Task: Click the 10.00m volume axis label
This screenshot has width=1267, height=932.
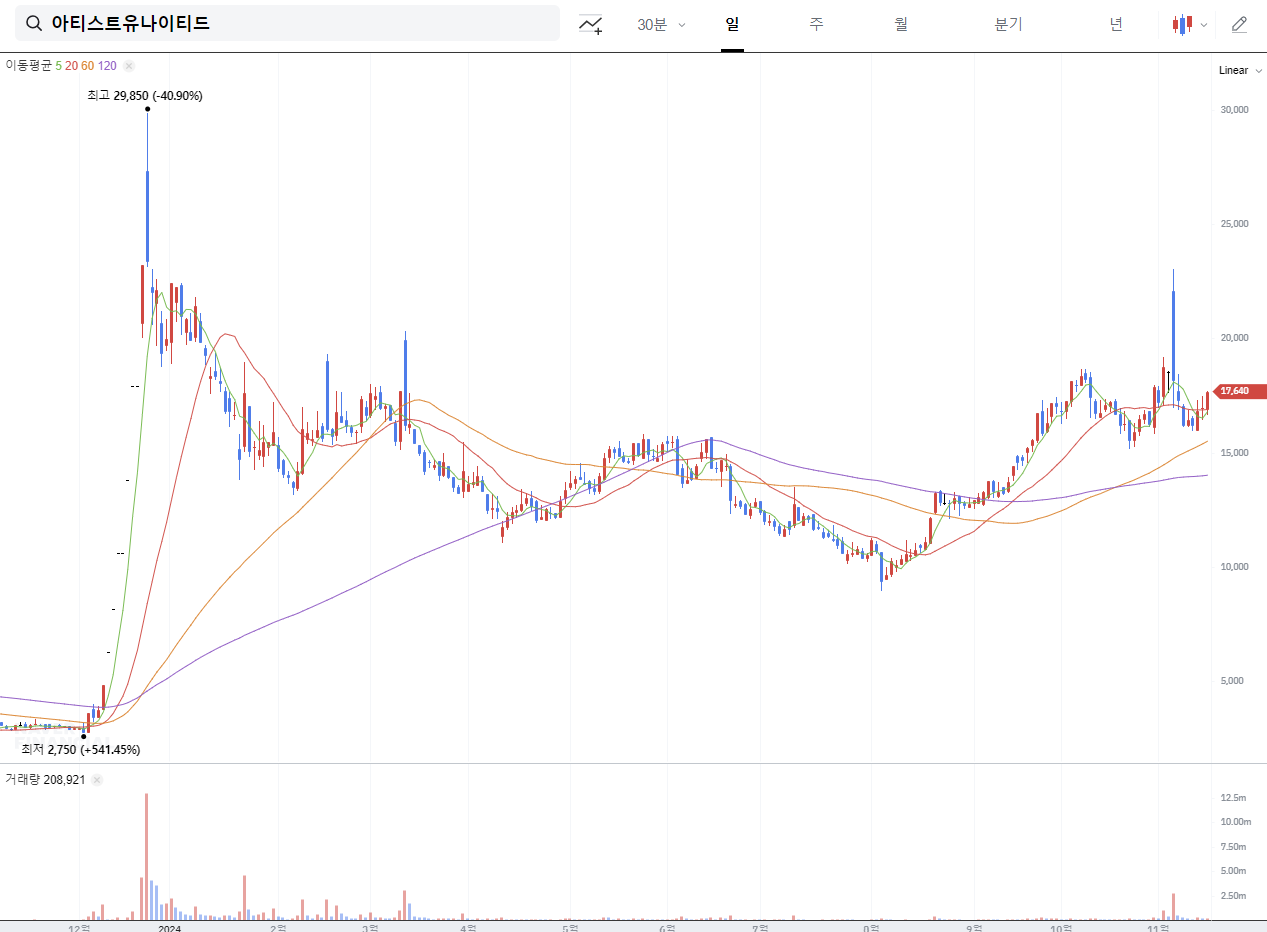Action: pos(1235,822)
